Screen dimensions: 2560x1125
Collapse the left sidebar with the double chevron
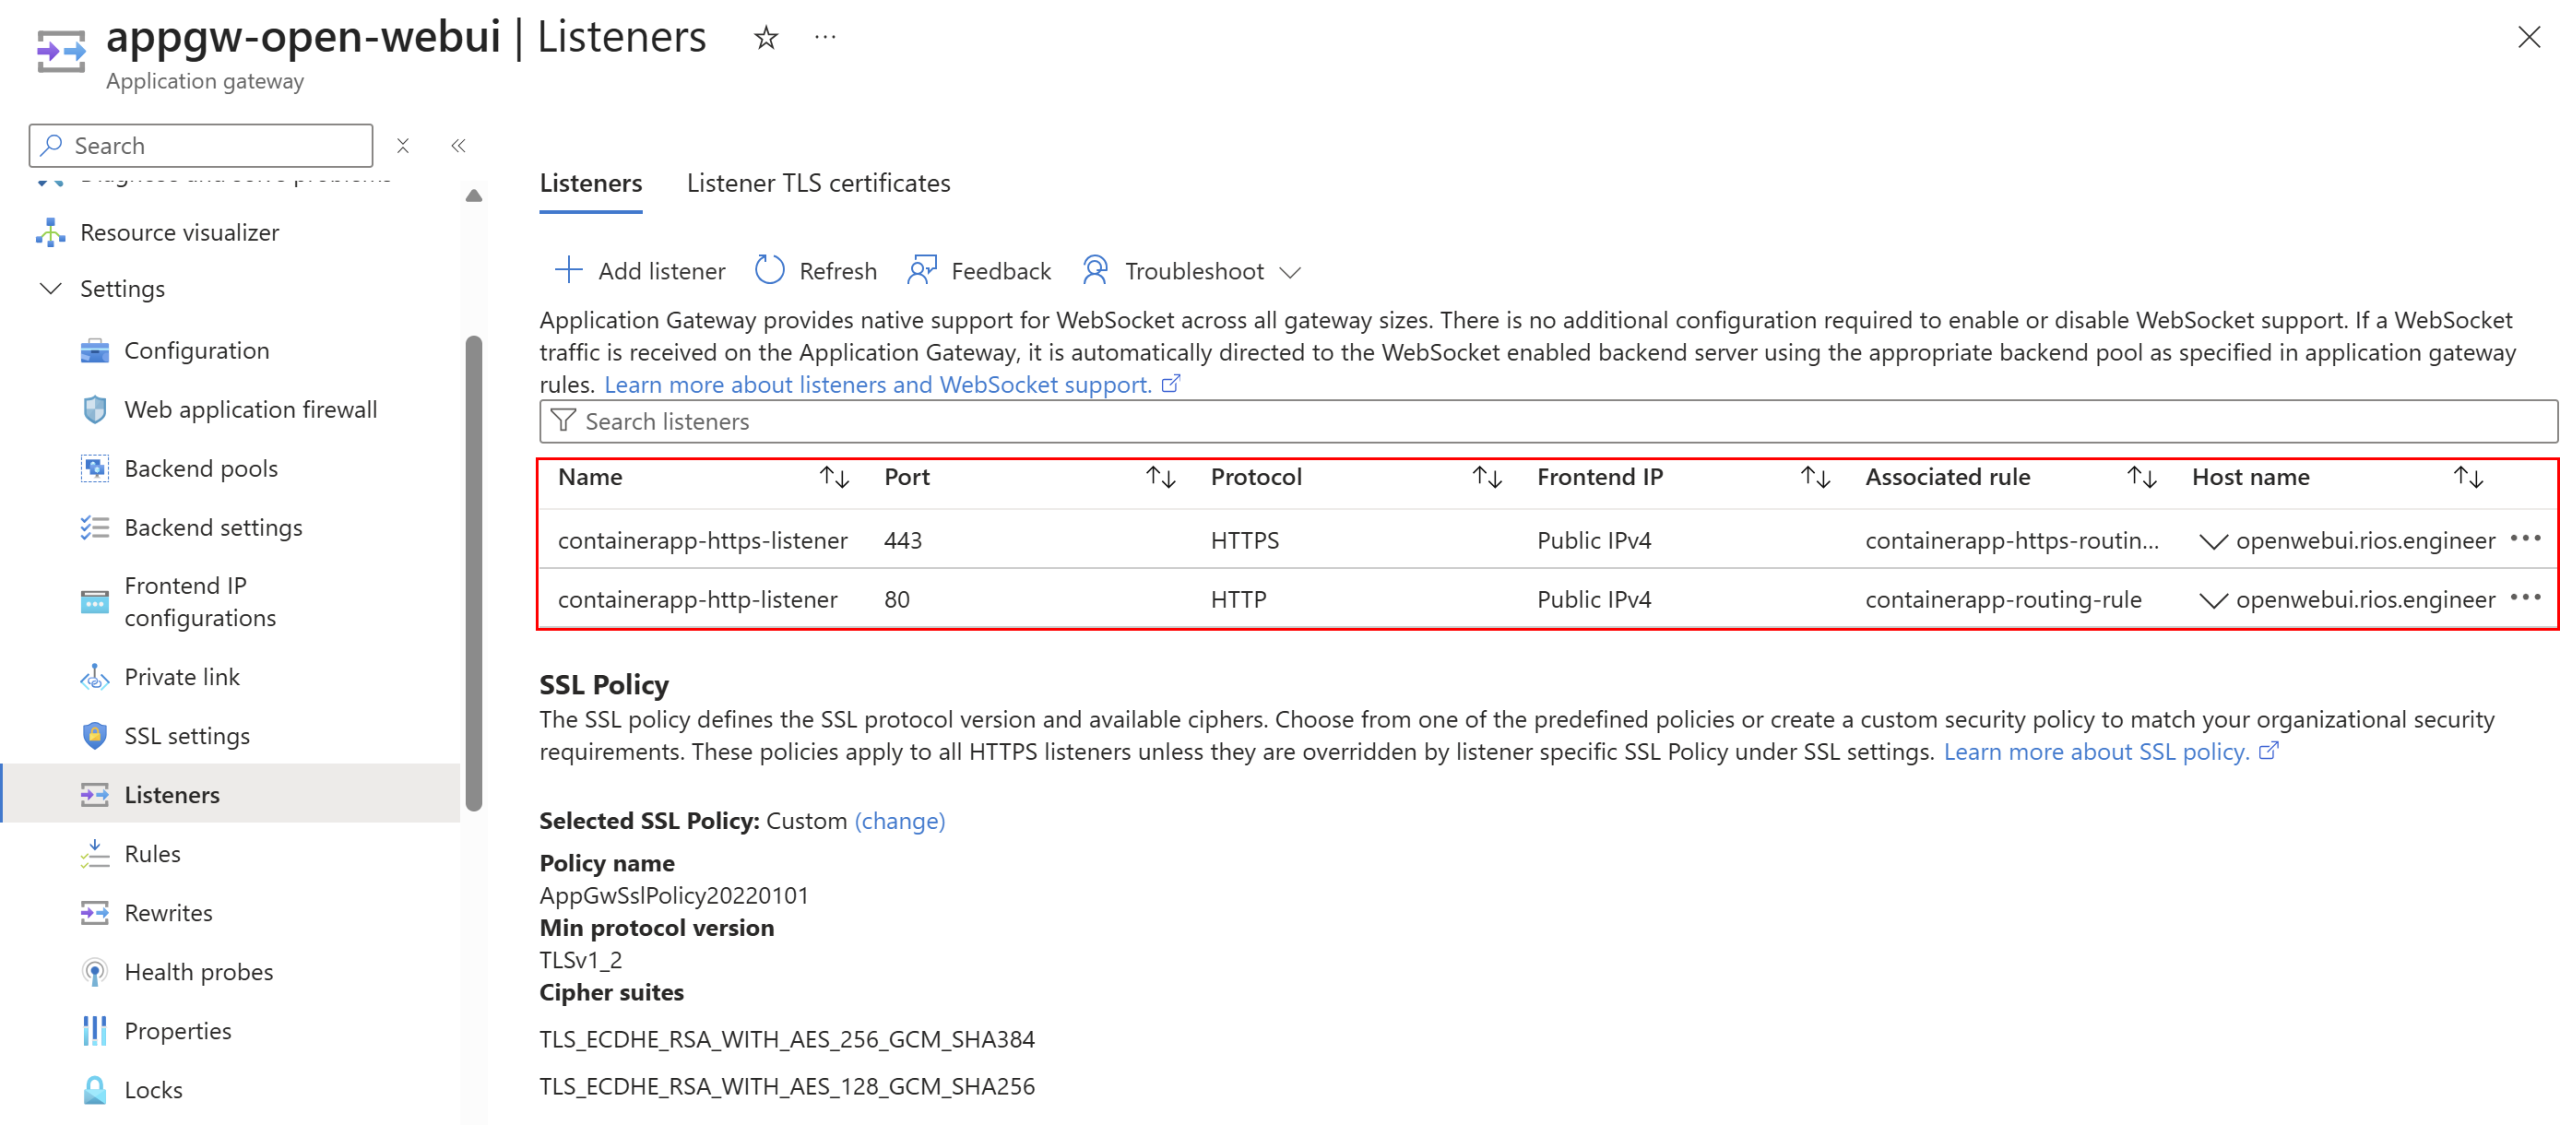(x=458, y=146)
